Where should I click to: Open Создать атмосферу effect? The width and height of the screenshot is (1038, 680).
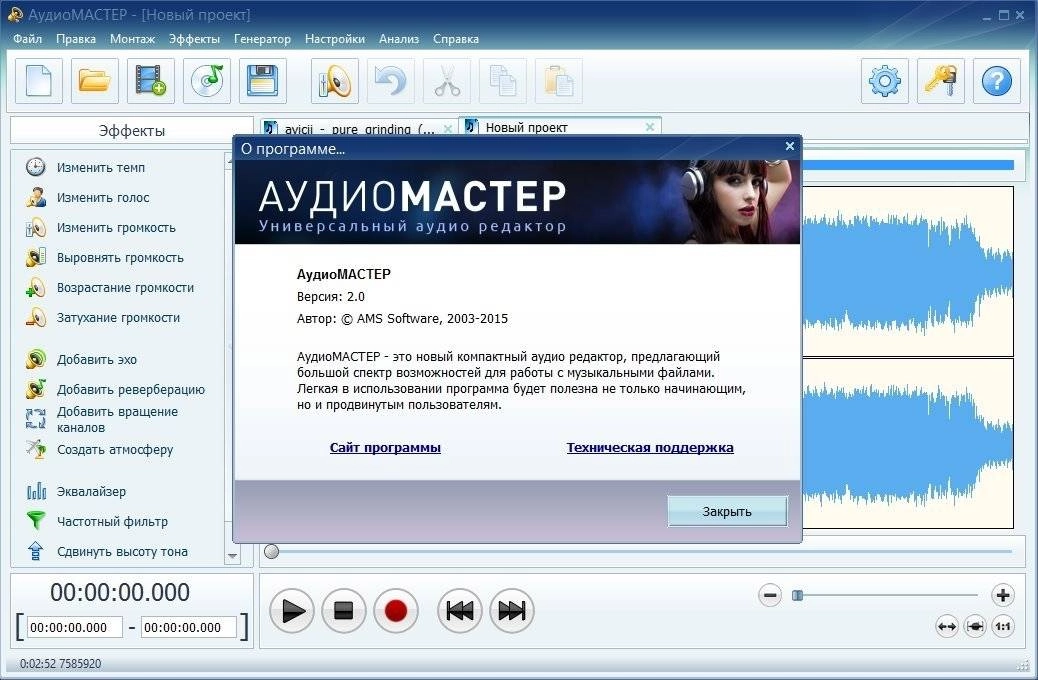tap(99, 450)
